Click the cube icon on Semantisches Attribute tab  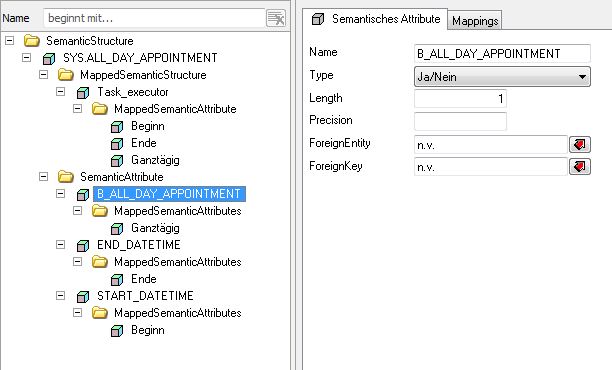pos(318,19)
